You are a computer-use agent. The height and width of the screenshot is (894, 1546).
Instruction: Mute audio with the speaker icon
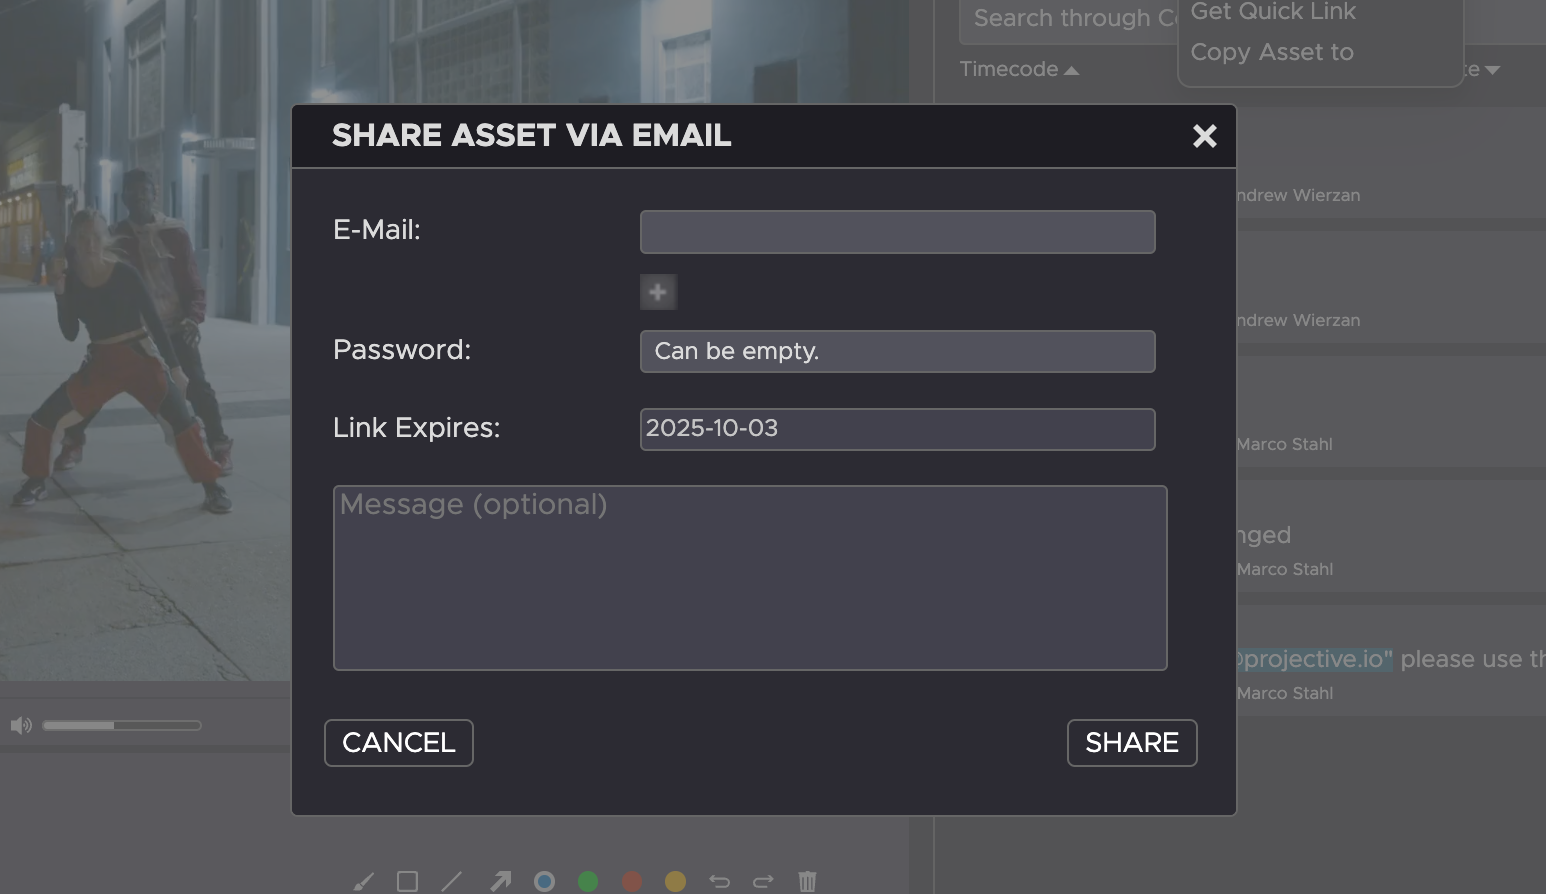(x=21, y=725)
